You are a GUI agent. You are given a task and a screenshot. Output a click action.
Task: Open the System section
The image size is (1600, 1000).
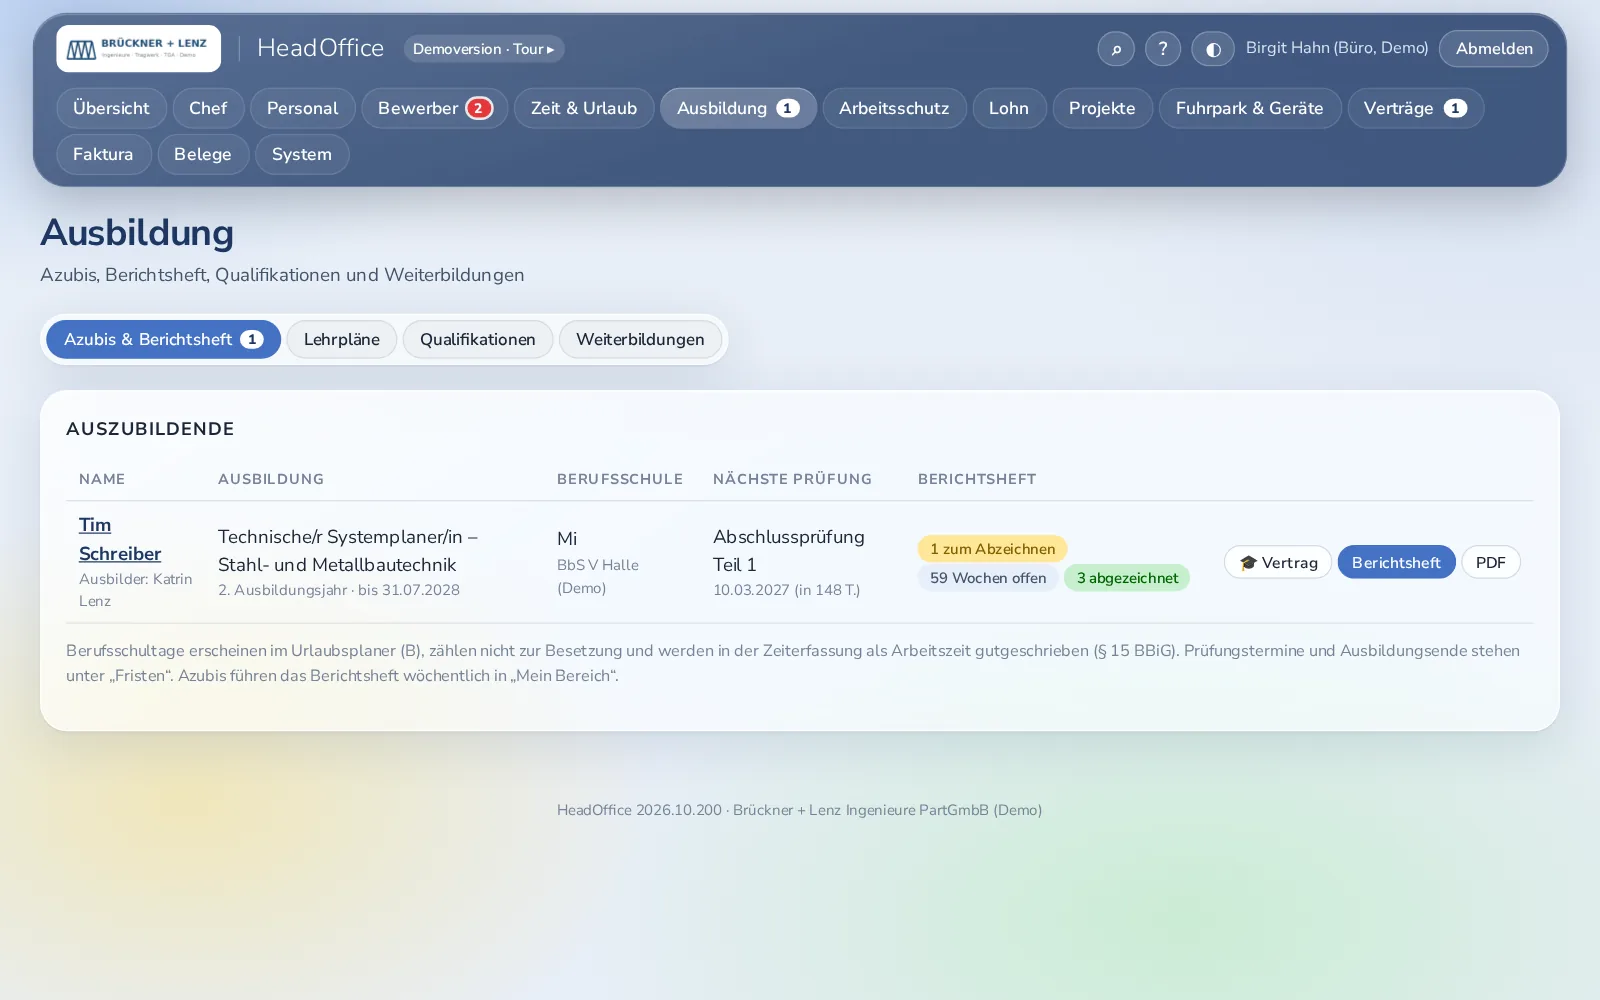(x=302, y=154)
